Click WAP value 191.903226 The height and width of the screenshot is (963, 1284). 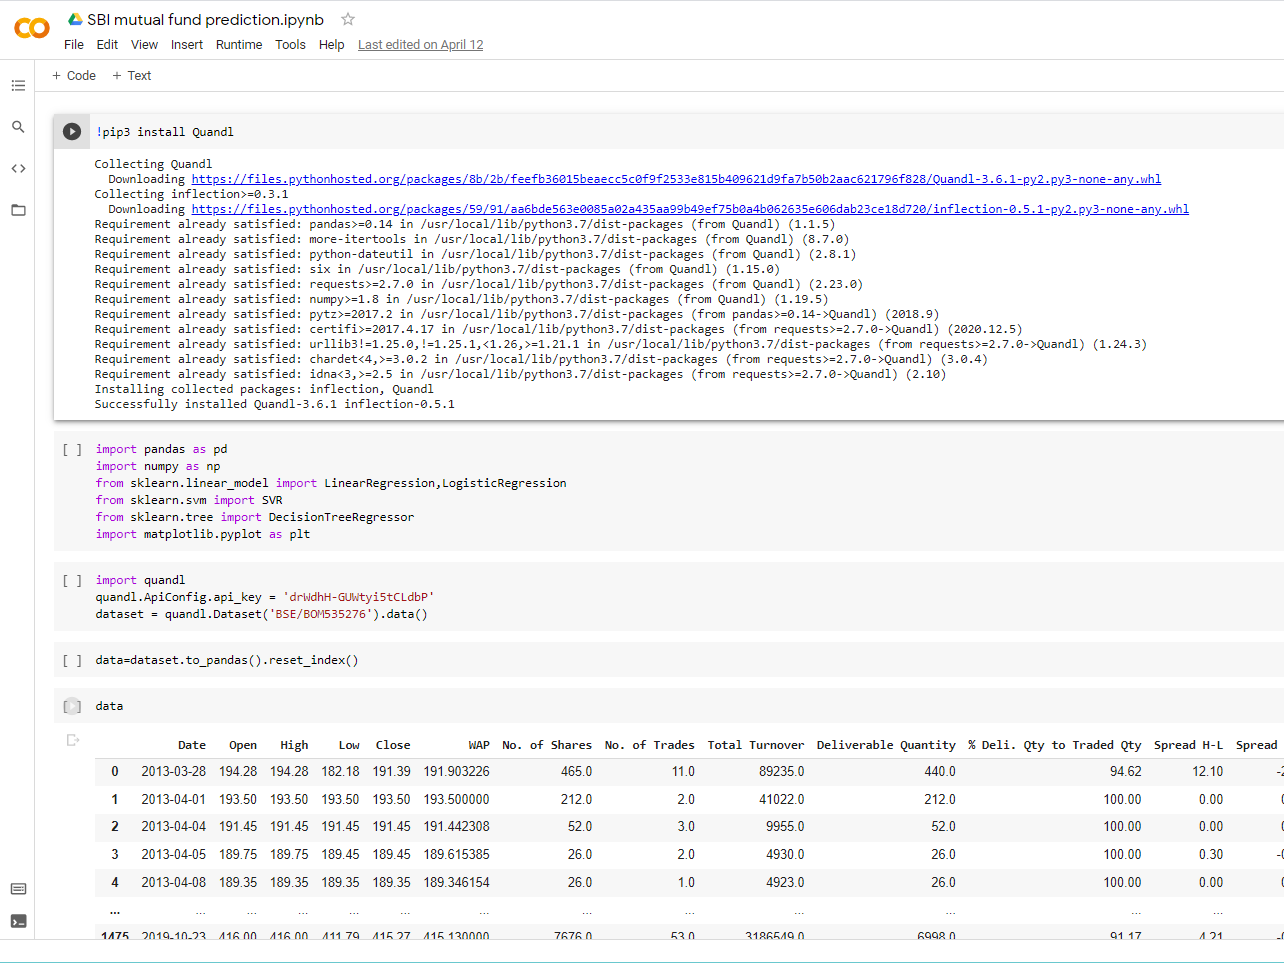coord(456,772)
